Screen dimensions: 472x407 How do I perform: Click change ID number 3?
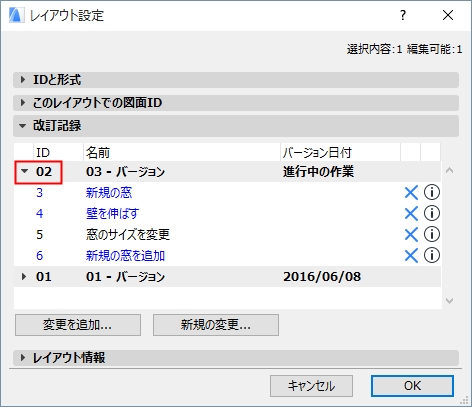pos(39,193)
